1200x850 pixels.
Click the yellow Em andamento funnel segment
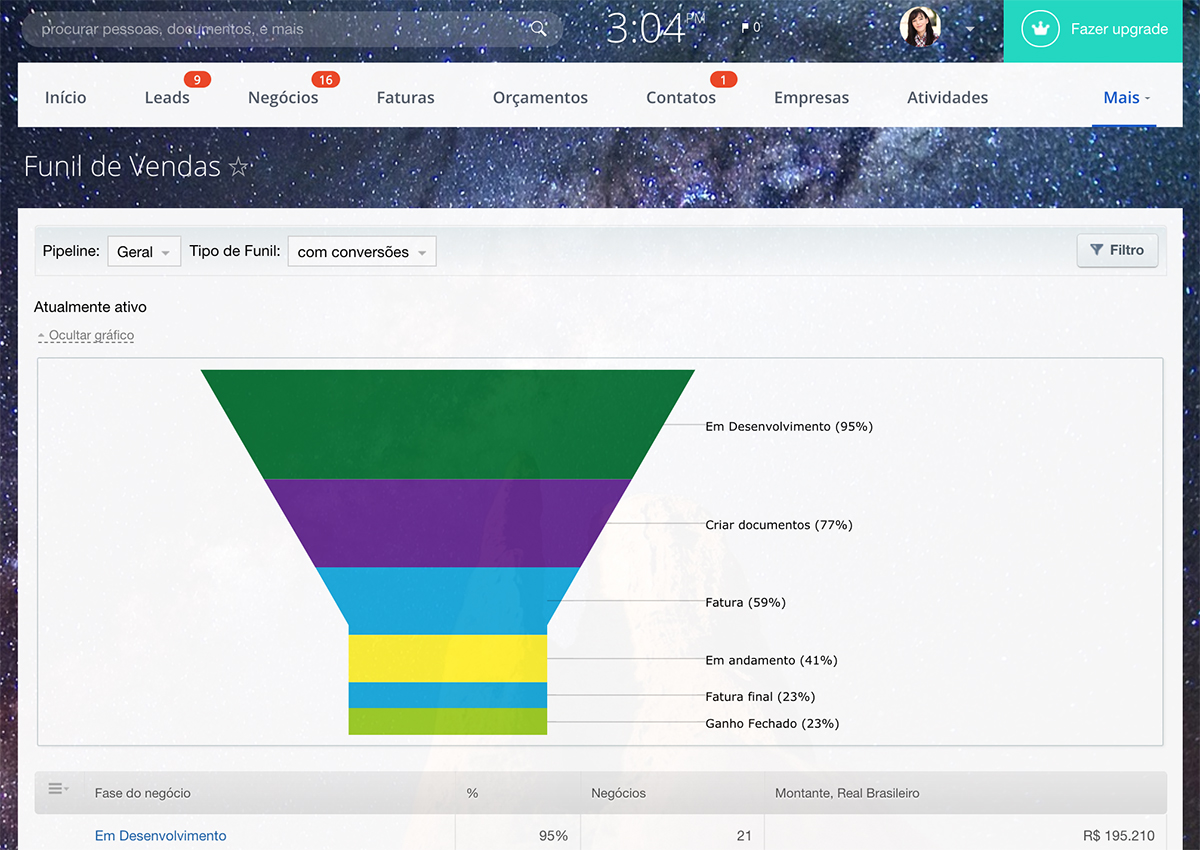[x=447, y=658]
